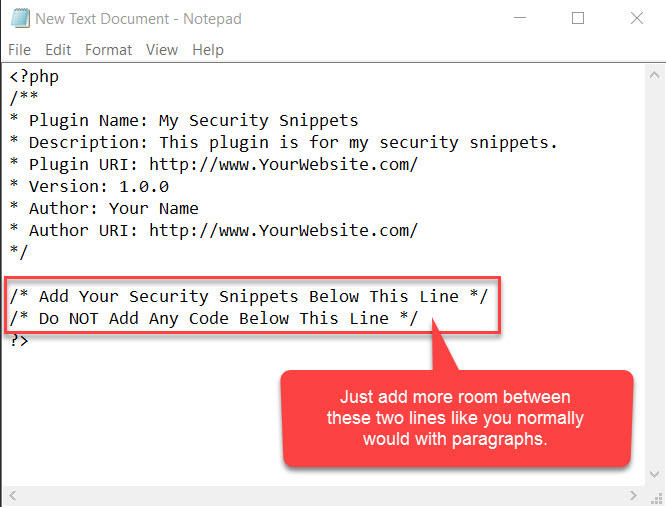Click the horizontal scrollbar right arrow
666x507 pixels.
(x=633, y=496)
